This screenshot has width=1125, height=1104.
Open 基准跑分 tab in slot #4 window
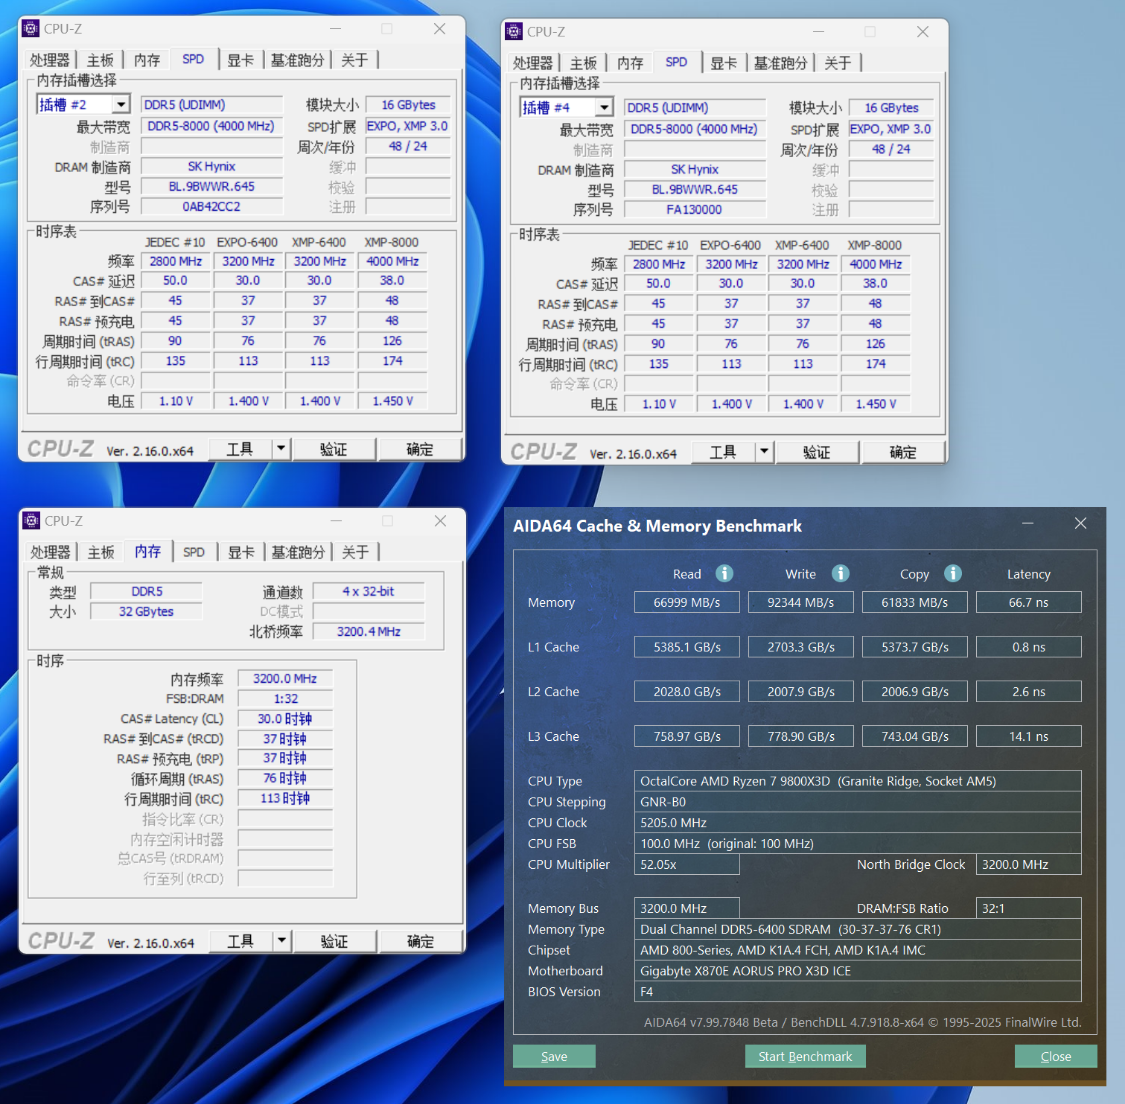pos(780,63)
